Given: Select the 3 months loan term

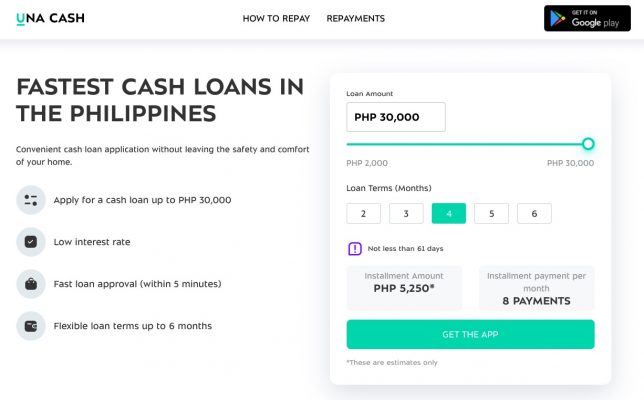Looking at the screenshot, I should tap(406, 213).
